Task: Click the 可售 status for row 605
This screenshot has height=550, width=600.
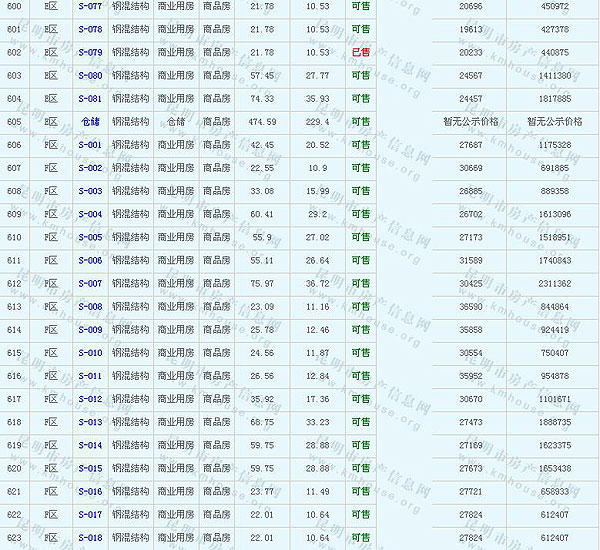Action: point(360,122)
